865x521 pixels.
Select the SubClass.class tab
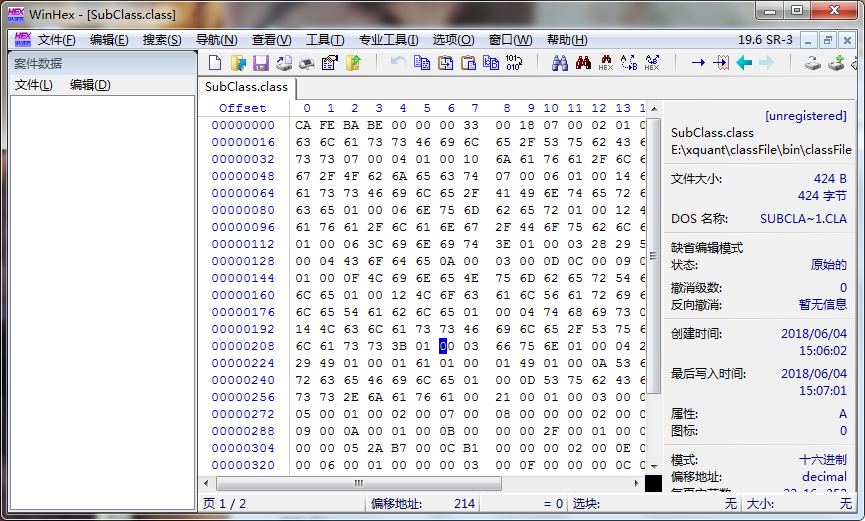(247, 87)
